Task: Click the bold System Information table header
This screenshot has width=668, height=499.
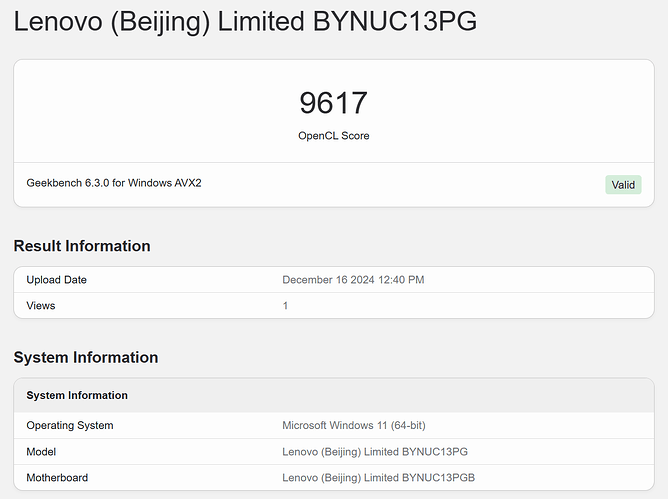Action: click(77, 396)
